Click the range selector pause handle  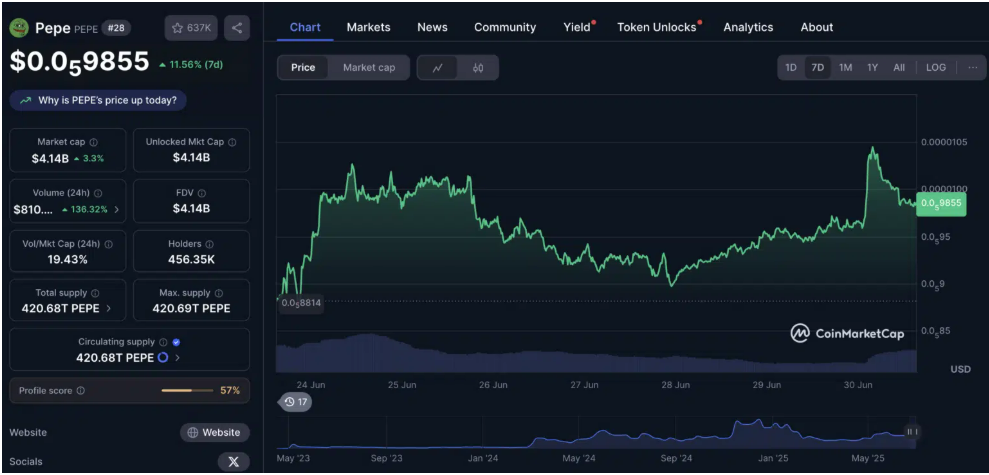(911, 431)
